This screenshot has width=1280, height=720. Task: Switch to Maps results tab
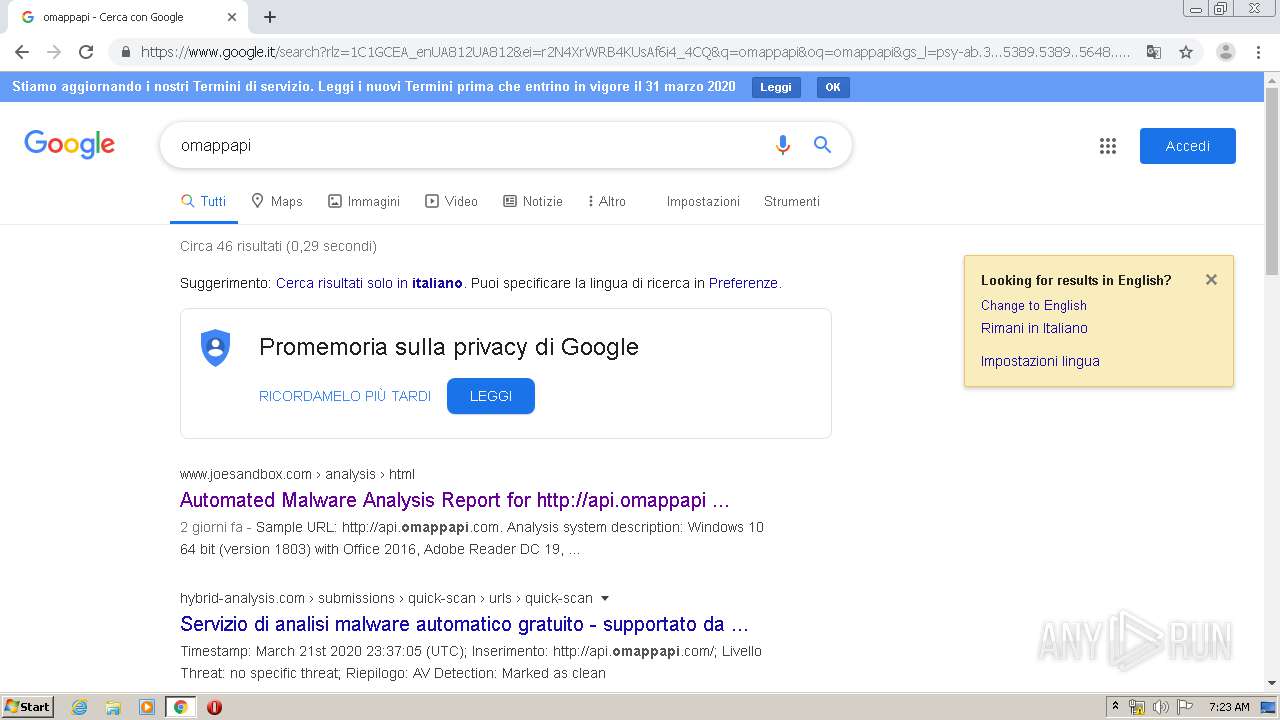coord(277,201)
